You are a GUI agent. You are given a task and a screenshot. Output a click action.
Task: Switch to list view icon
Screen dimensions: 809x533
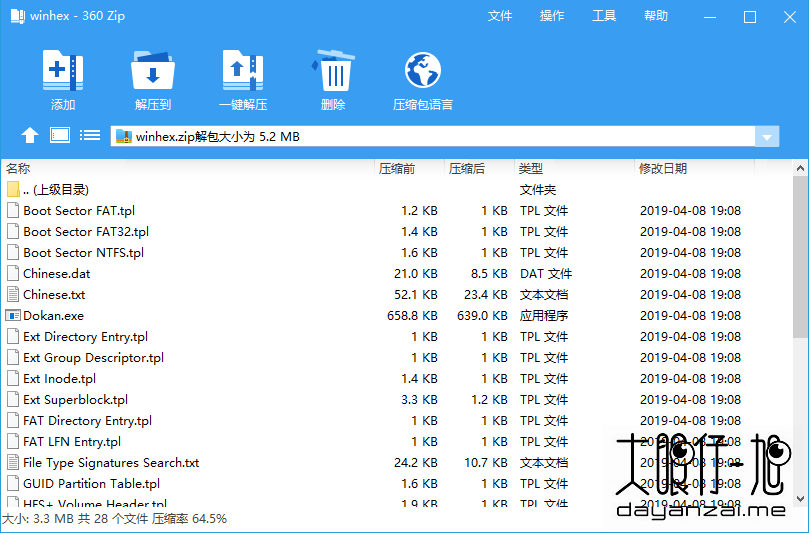coord(90,135)
